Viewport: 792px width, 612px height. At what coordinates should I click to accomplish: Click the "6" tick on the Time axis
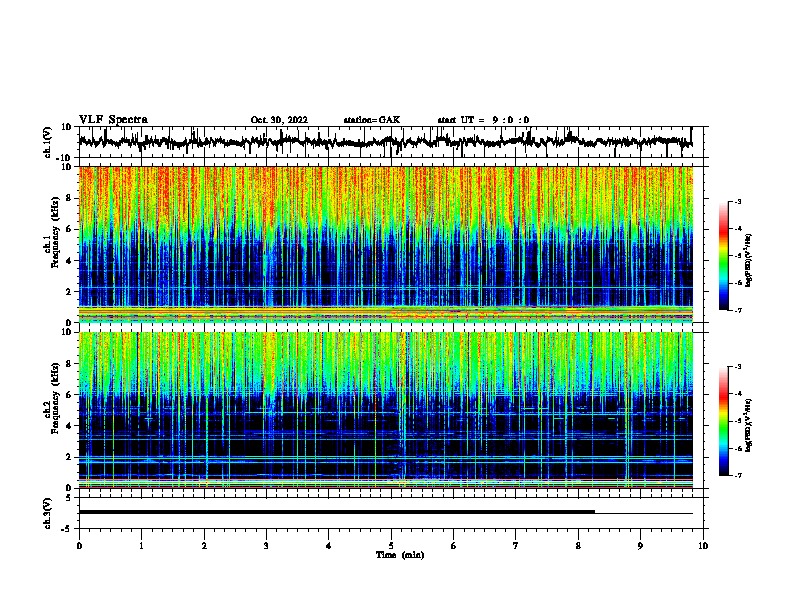pos(453,546)
